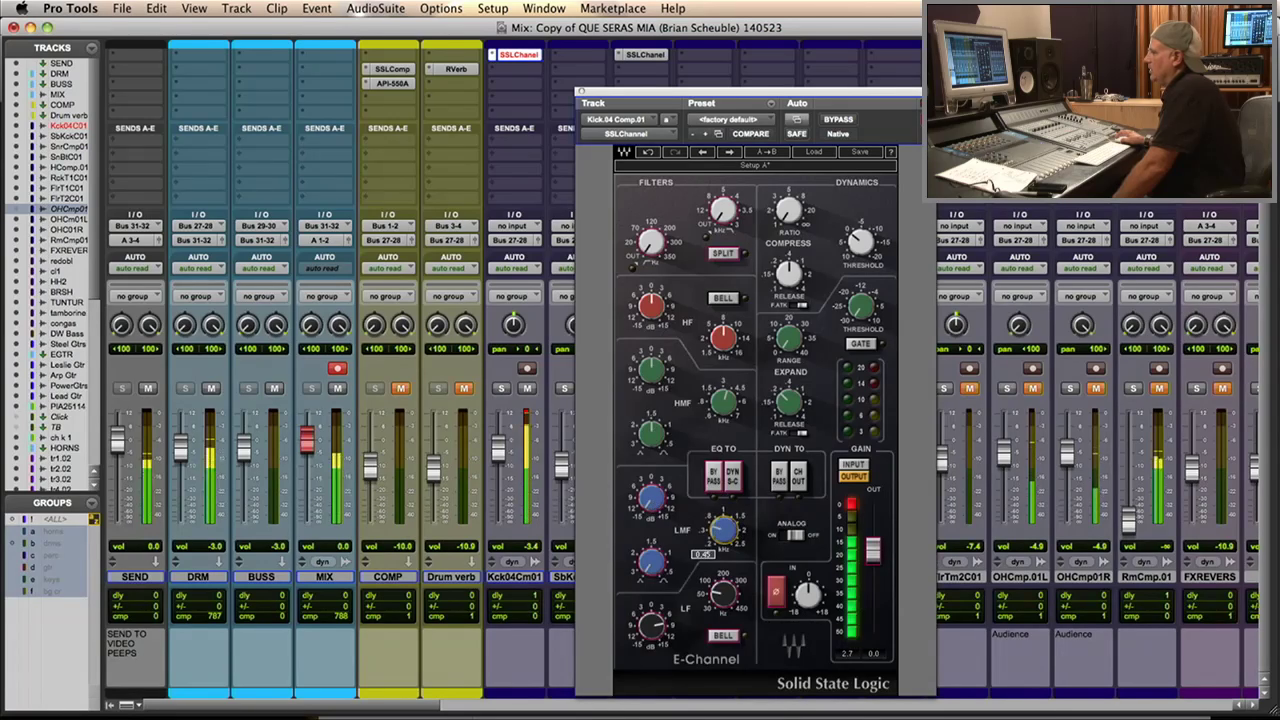This screenshot has height=720, width=1280.
Task: Click the Waves logo icon in plugin toolbar
Action: [624, 152]
